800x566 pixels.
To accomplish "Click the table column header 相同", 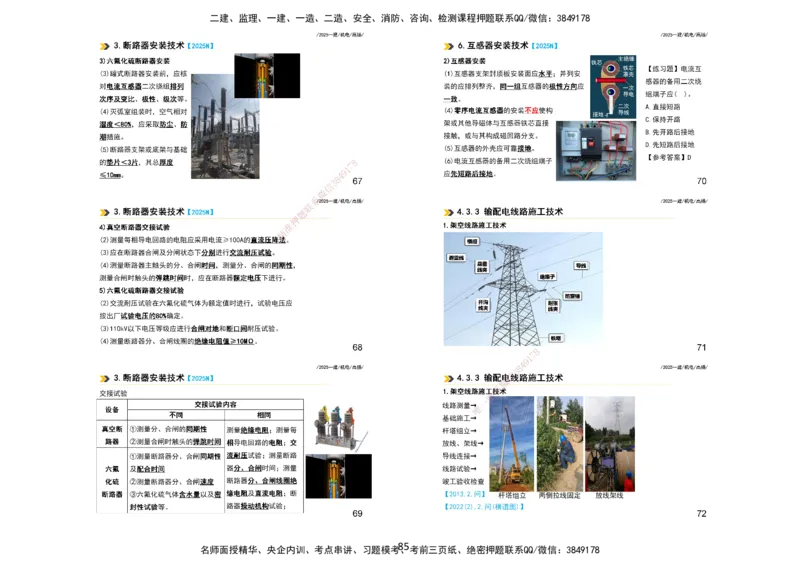I will (264, 415).
